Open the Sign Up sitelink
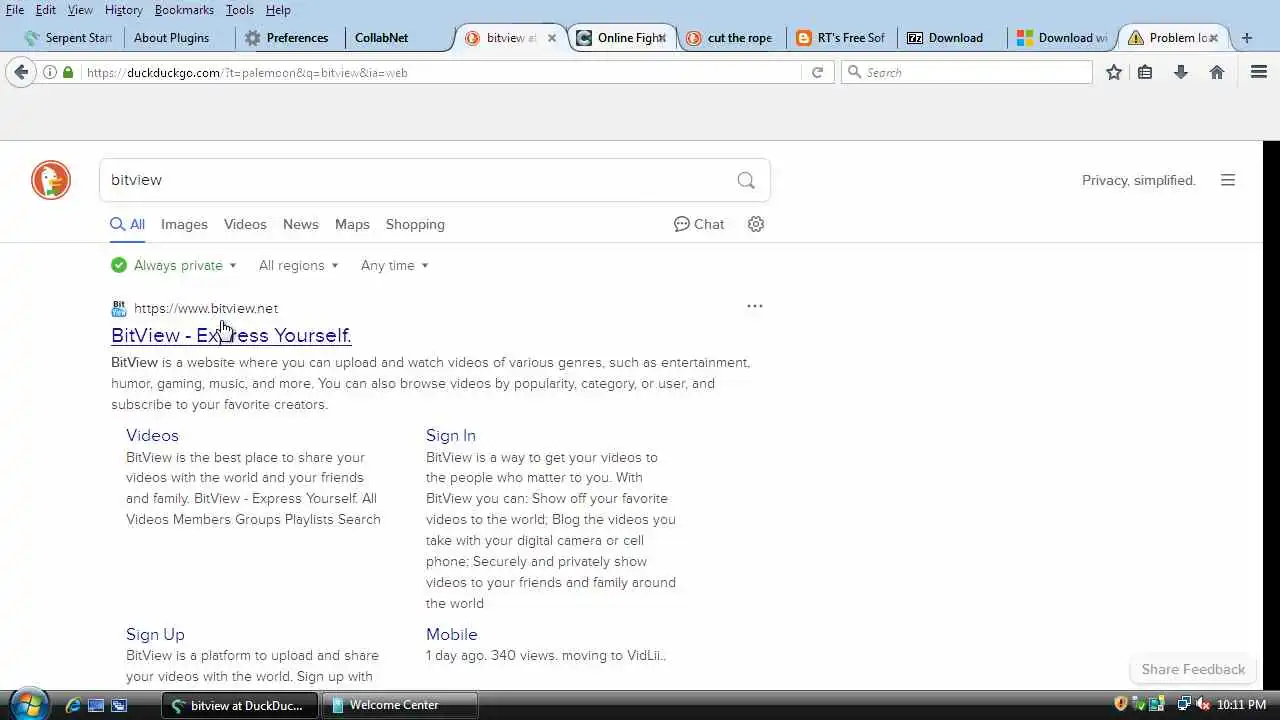The width and height of the screenshot is (1280, 720). point(155,634)
